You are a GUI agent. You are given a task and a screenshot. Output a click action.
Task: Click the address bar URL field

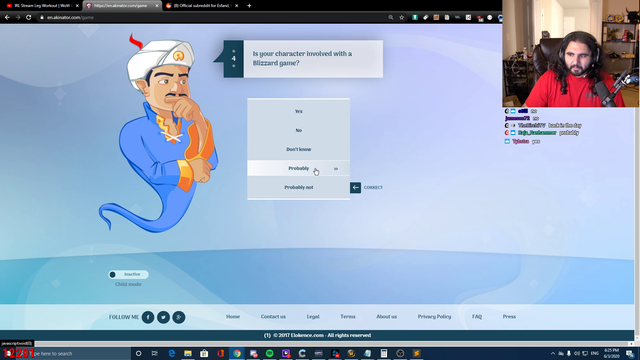coord(212,17)
